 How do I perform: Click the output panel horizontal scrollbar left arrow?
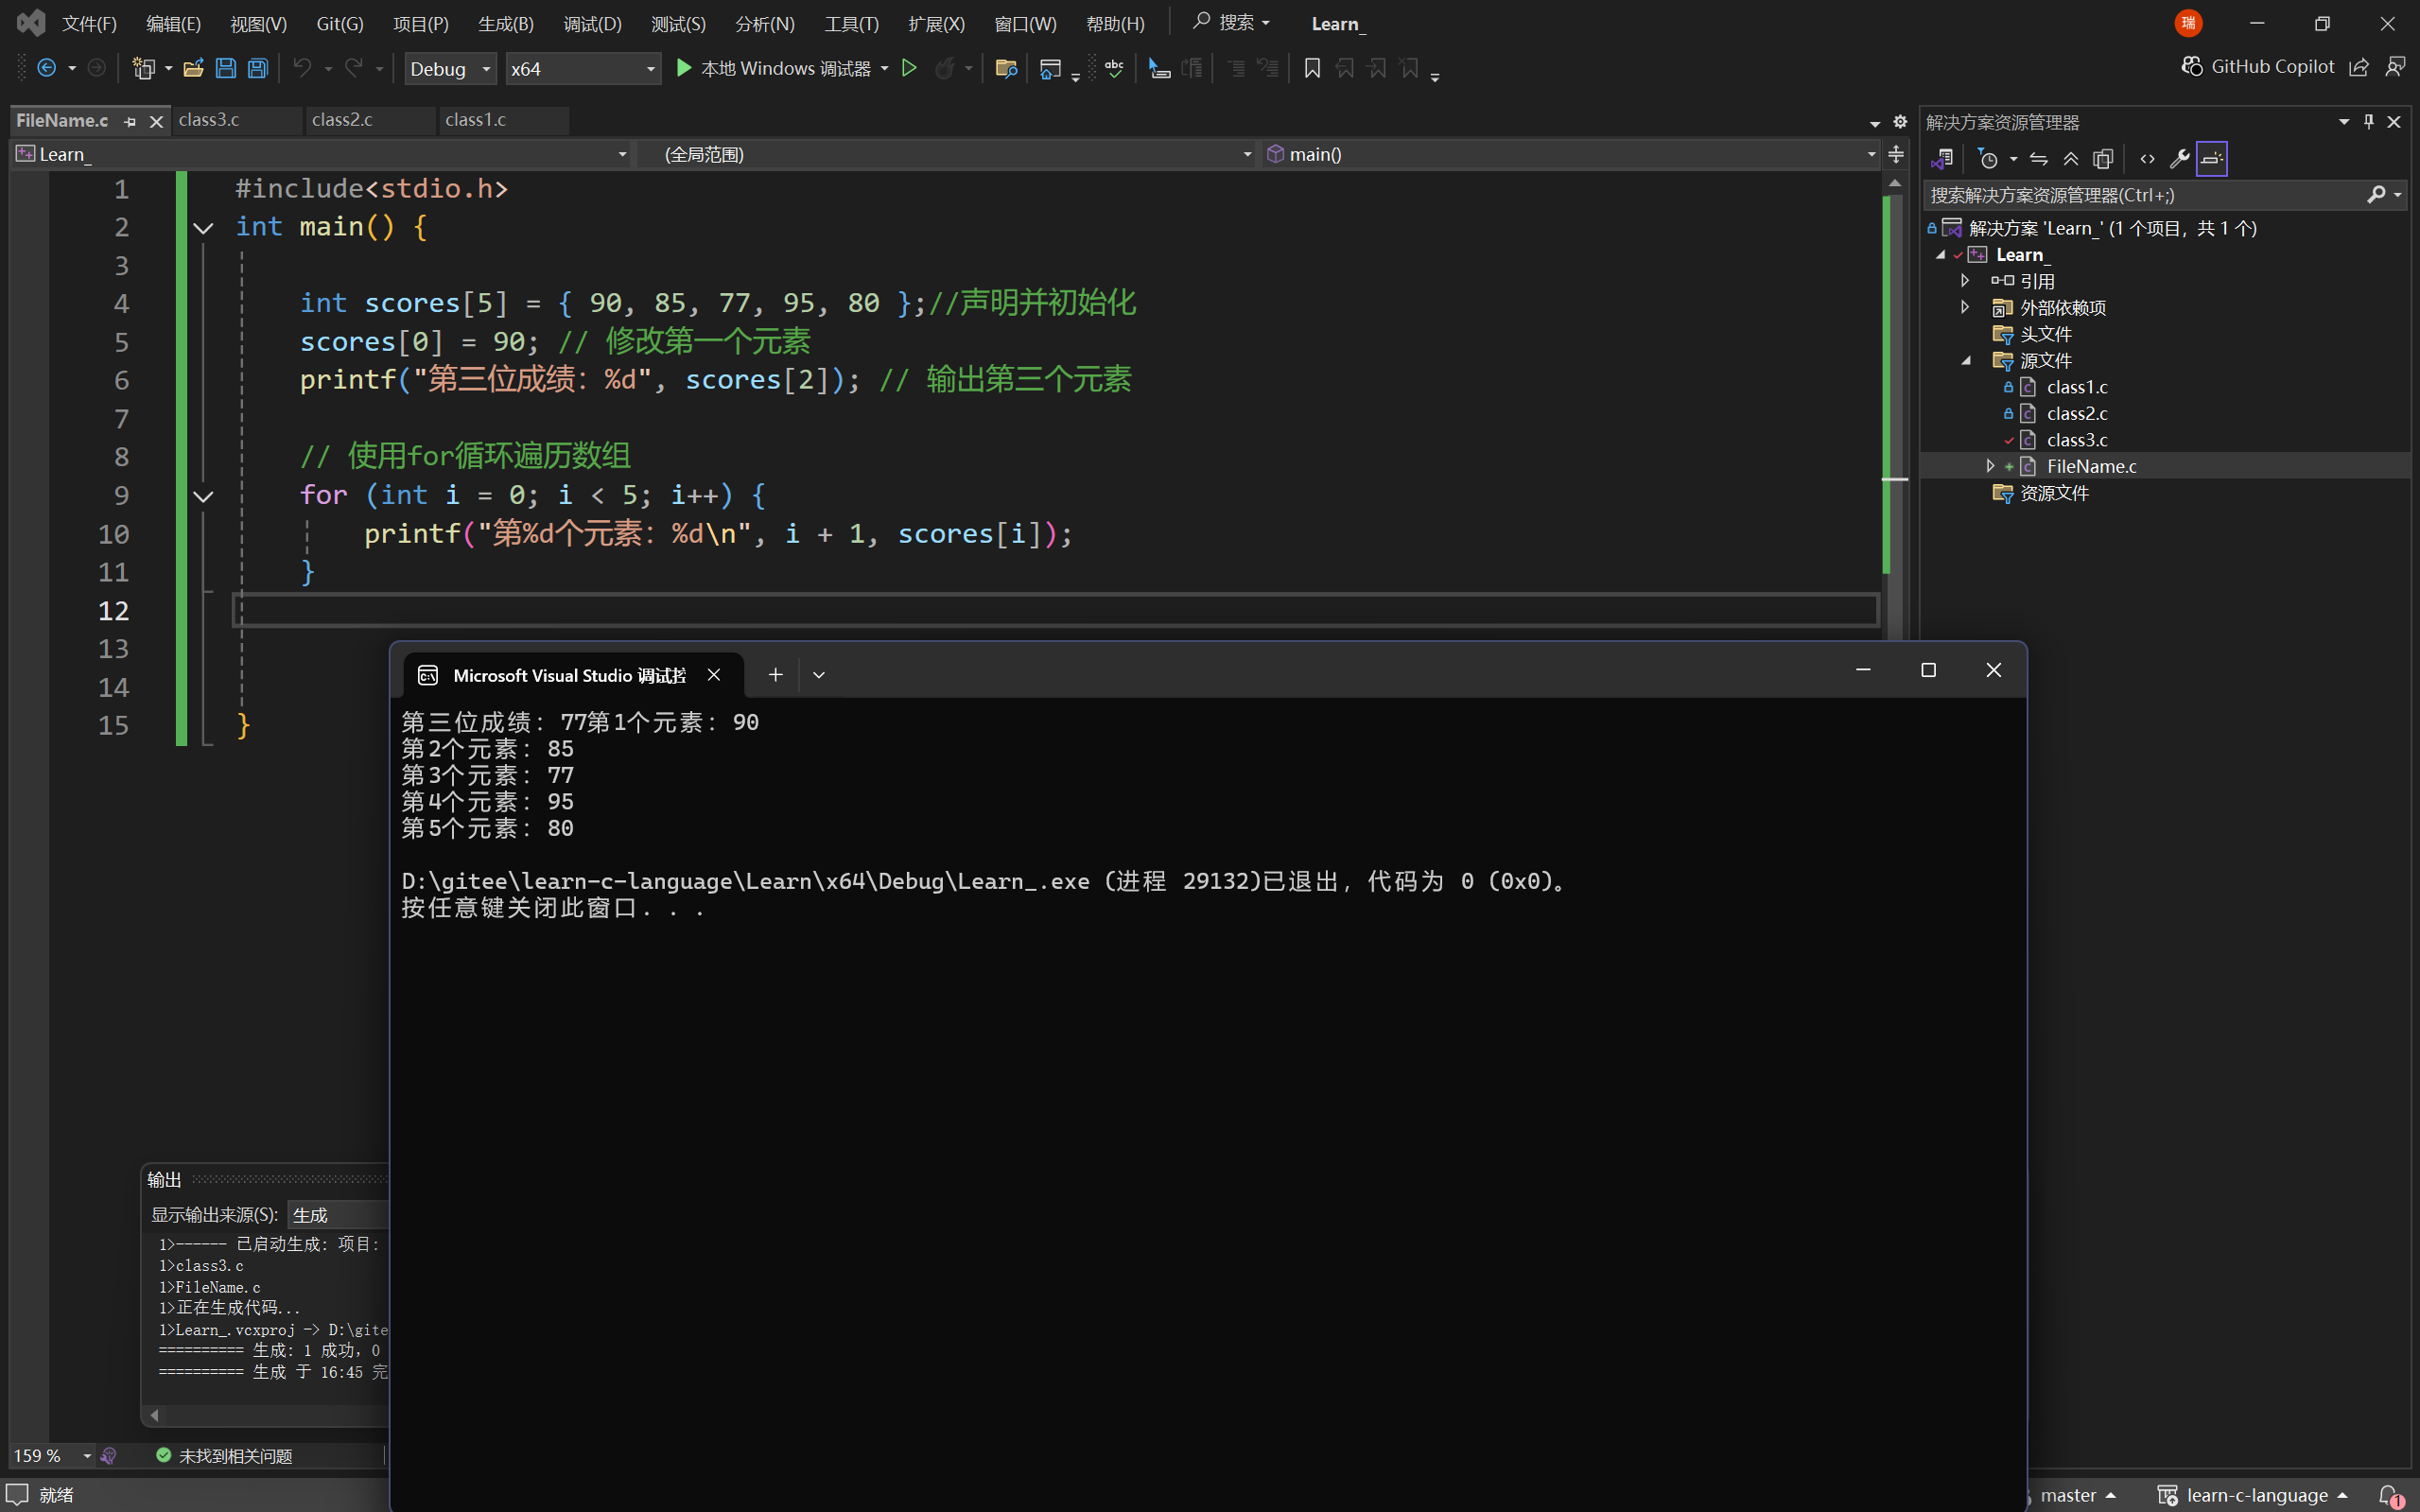154,1415
